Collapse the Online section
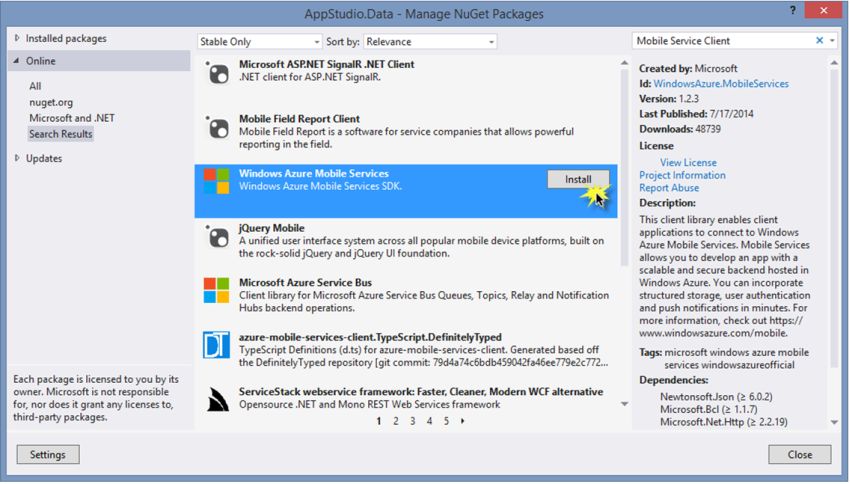The image size is (850, 484). (x=16, y=61)
